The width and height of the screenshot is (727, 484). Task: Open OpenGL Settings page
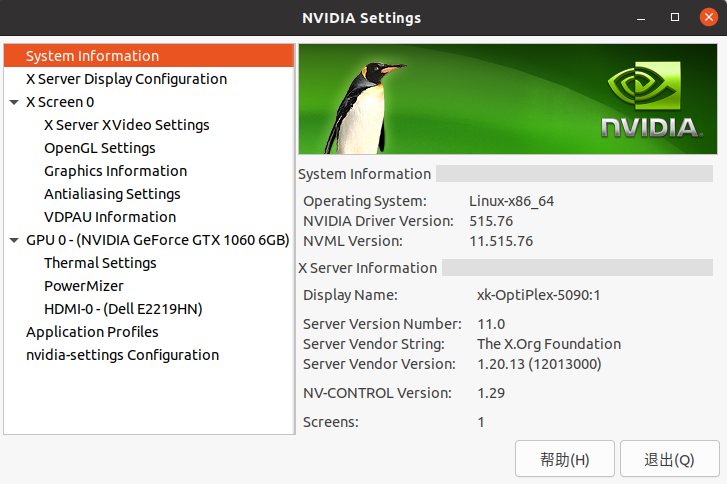tap(99, 148)
